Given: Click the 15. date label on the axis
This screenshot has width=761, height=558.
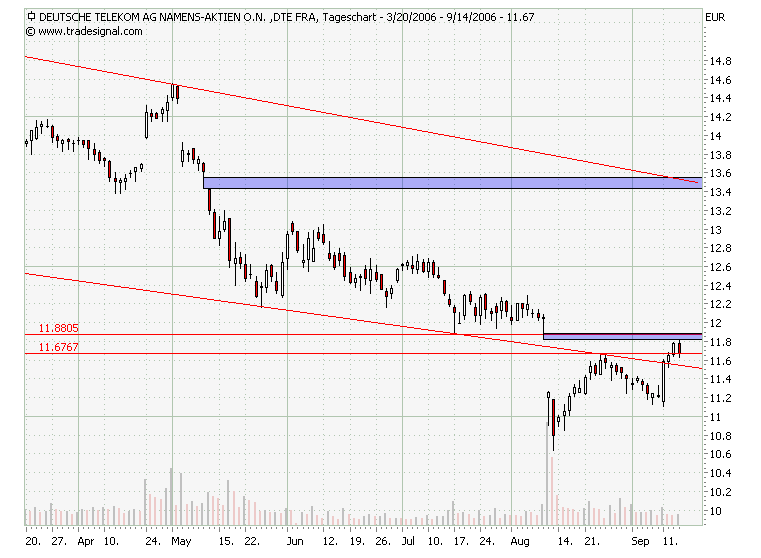Looking at the screenshot, I should 226,542.
